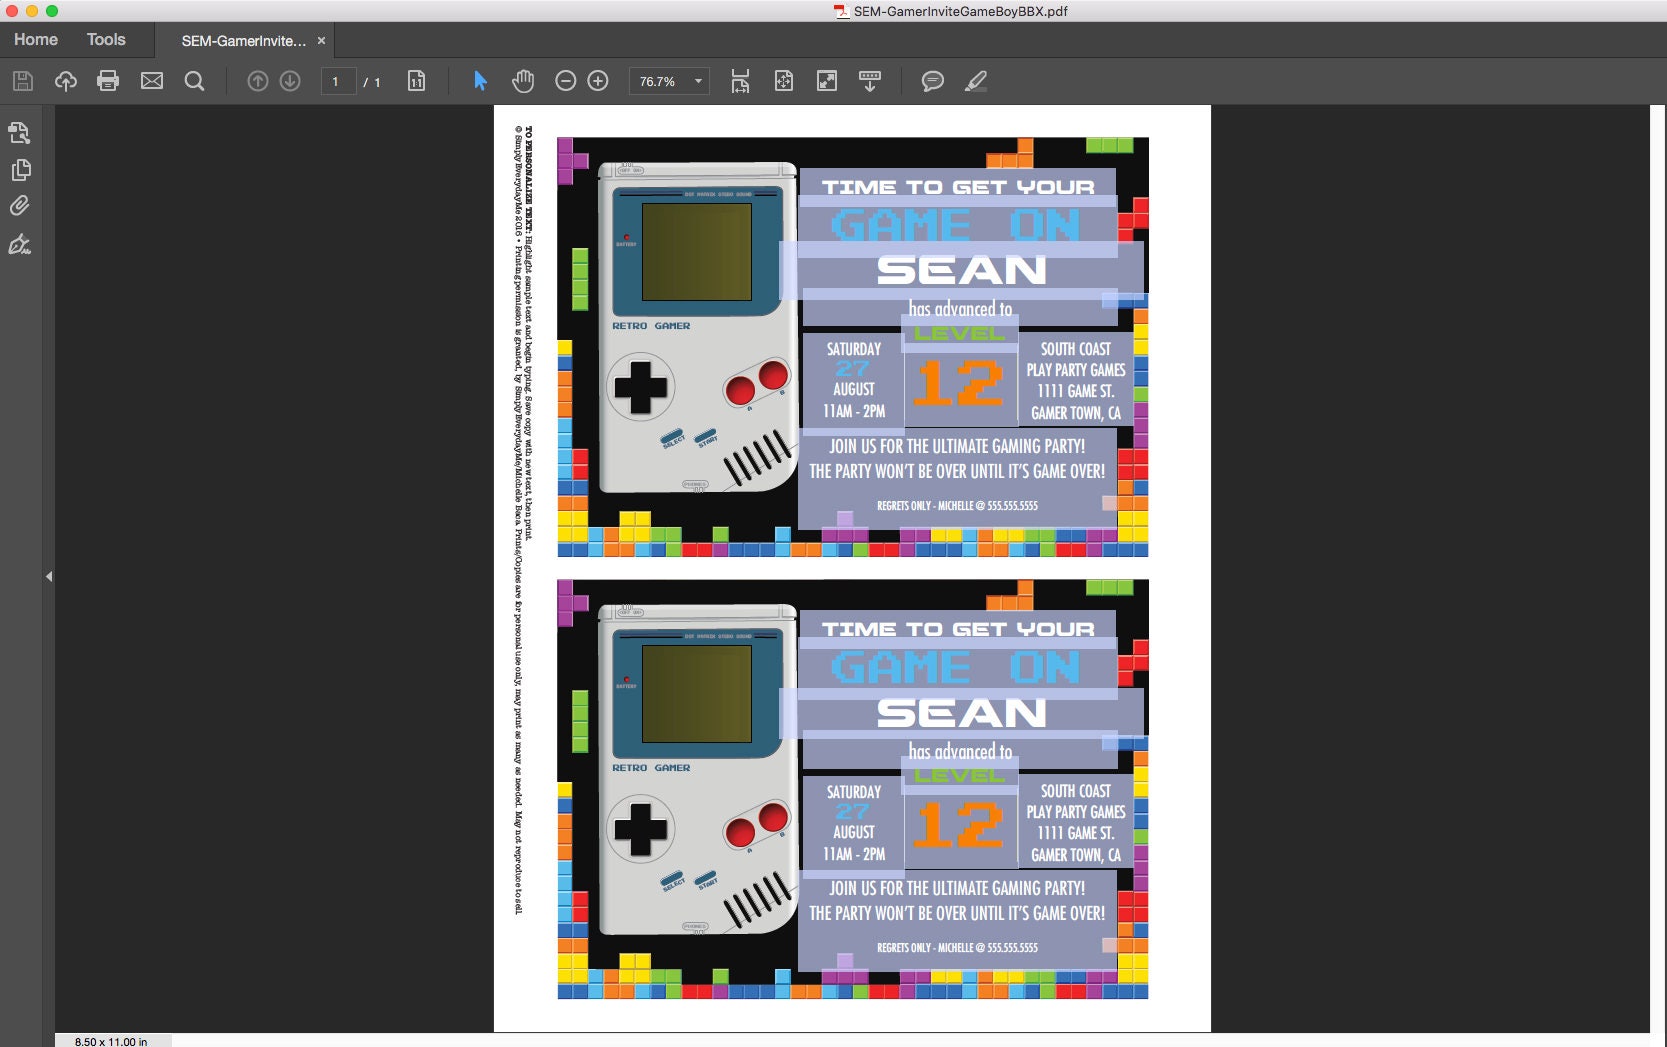Switch to full screen mode icon
The image size is (1667, 1047).
click(827, 81)
